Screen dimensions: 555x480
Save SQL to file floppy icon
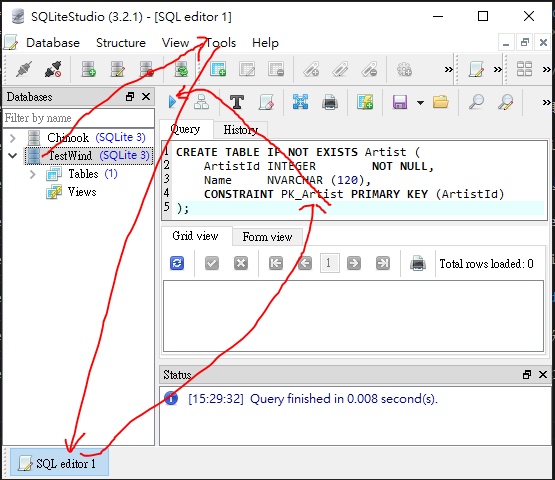point(400,102)
